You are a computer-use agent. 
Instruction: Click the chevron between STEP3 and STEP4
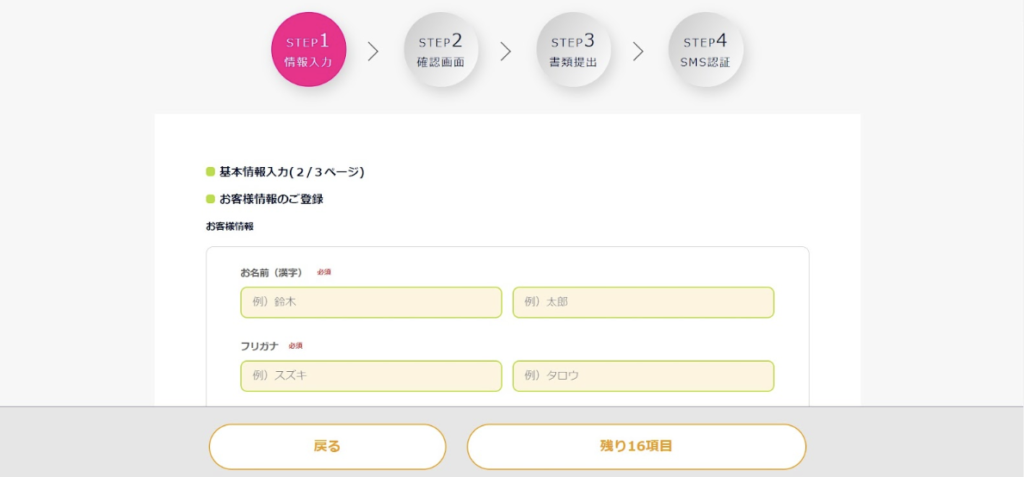click(638, 51)
